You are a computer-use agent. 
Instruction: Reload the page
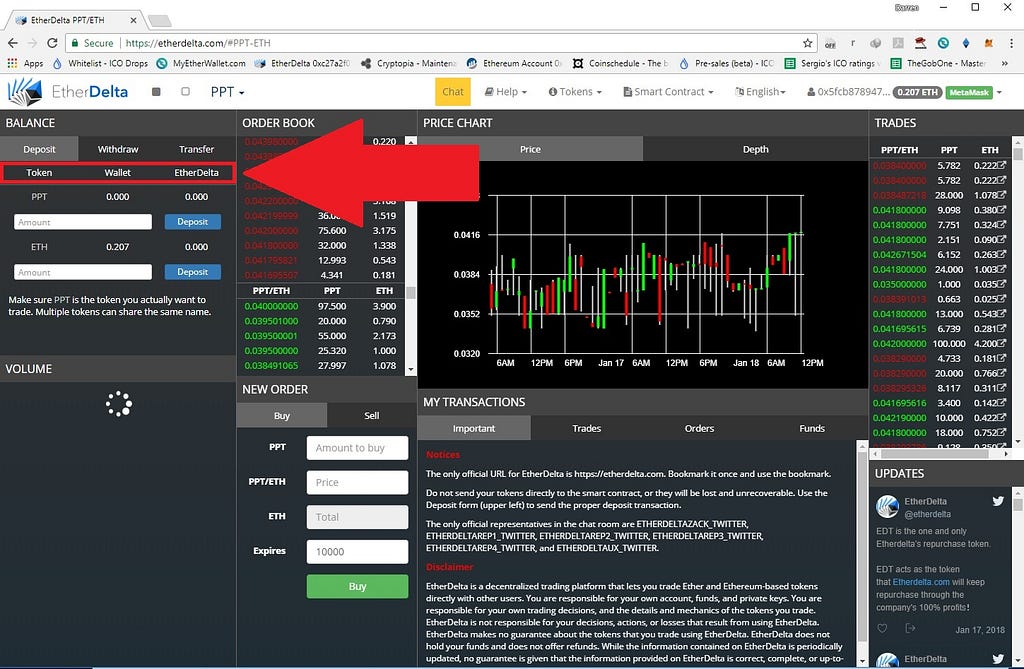(52, 43)
